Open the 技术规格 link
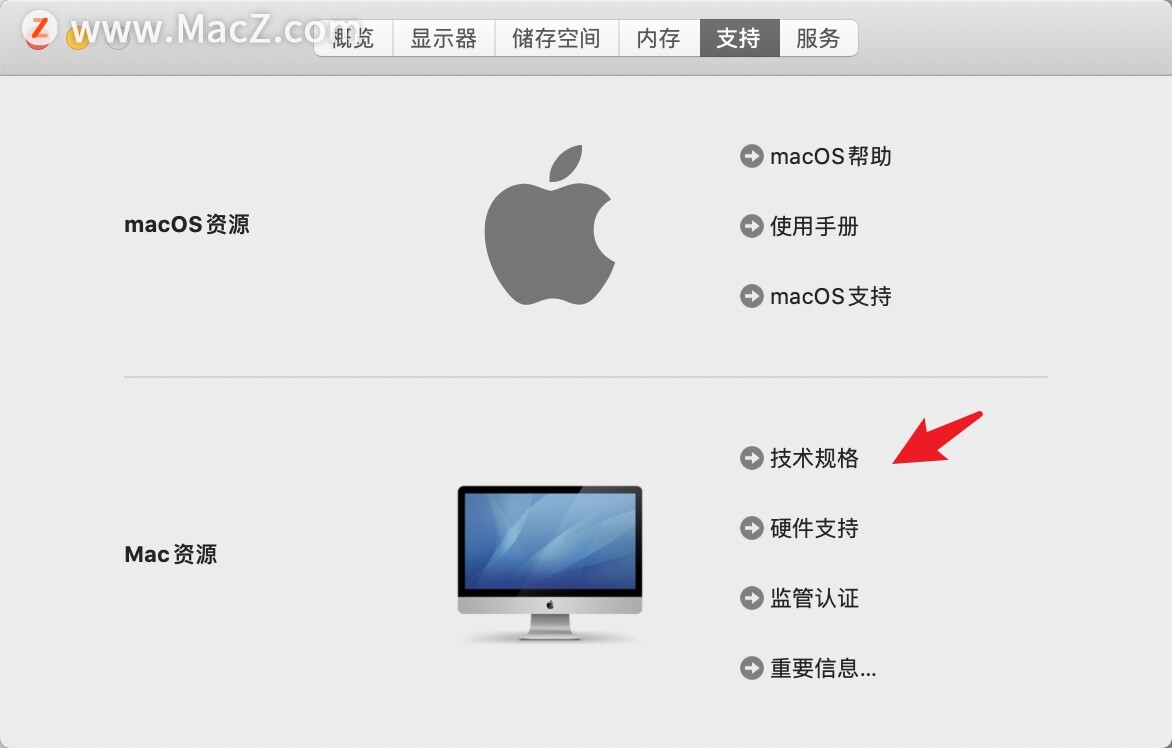The height and width of the screenshot is (748, 1172). point(814,458)
